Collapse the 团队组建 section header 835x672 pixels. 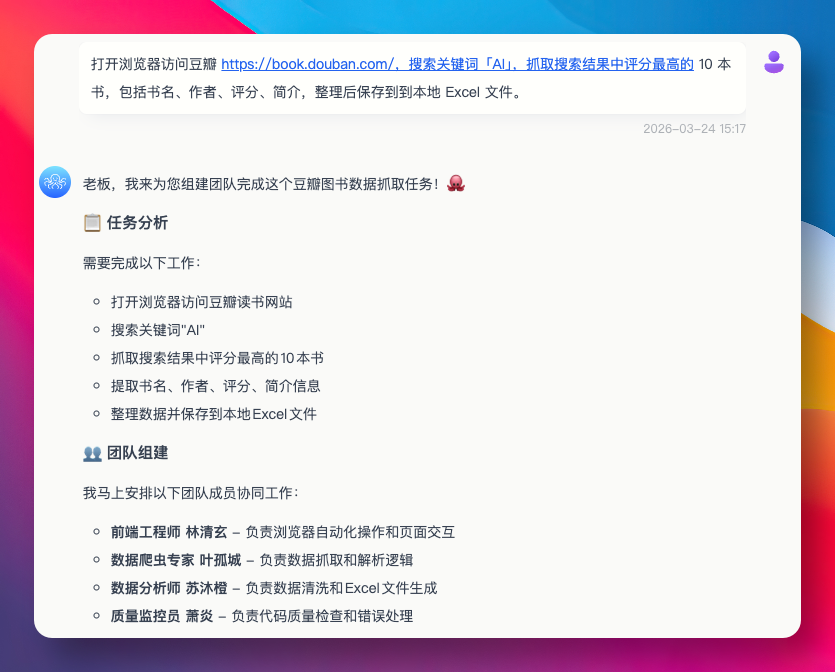pos(135,452)
